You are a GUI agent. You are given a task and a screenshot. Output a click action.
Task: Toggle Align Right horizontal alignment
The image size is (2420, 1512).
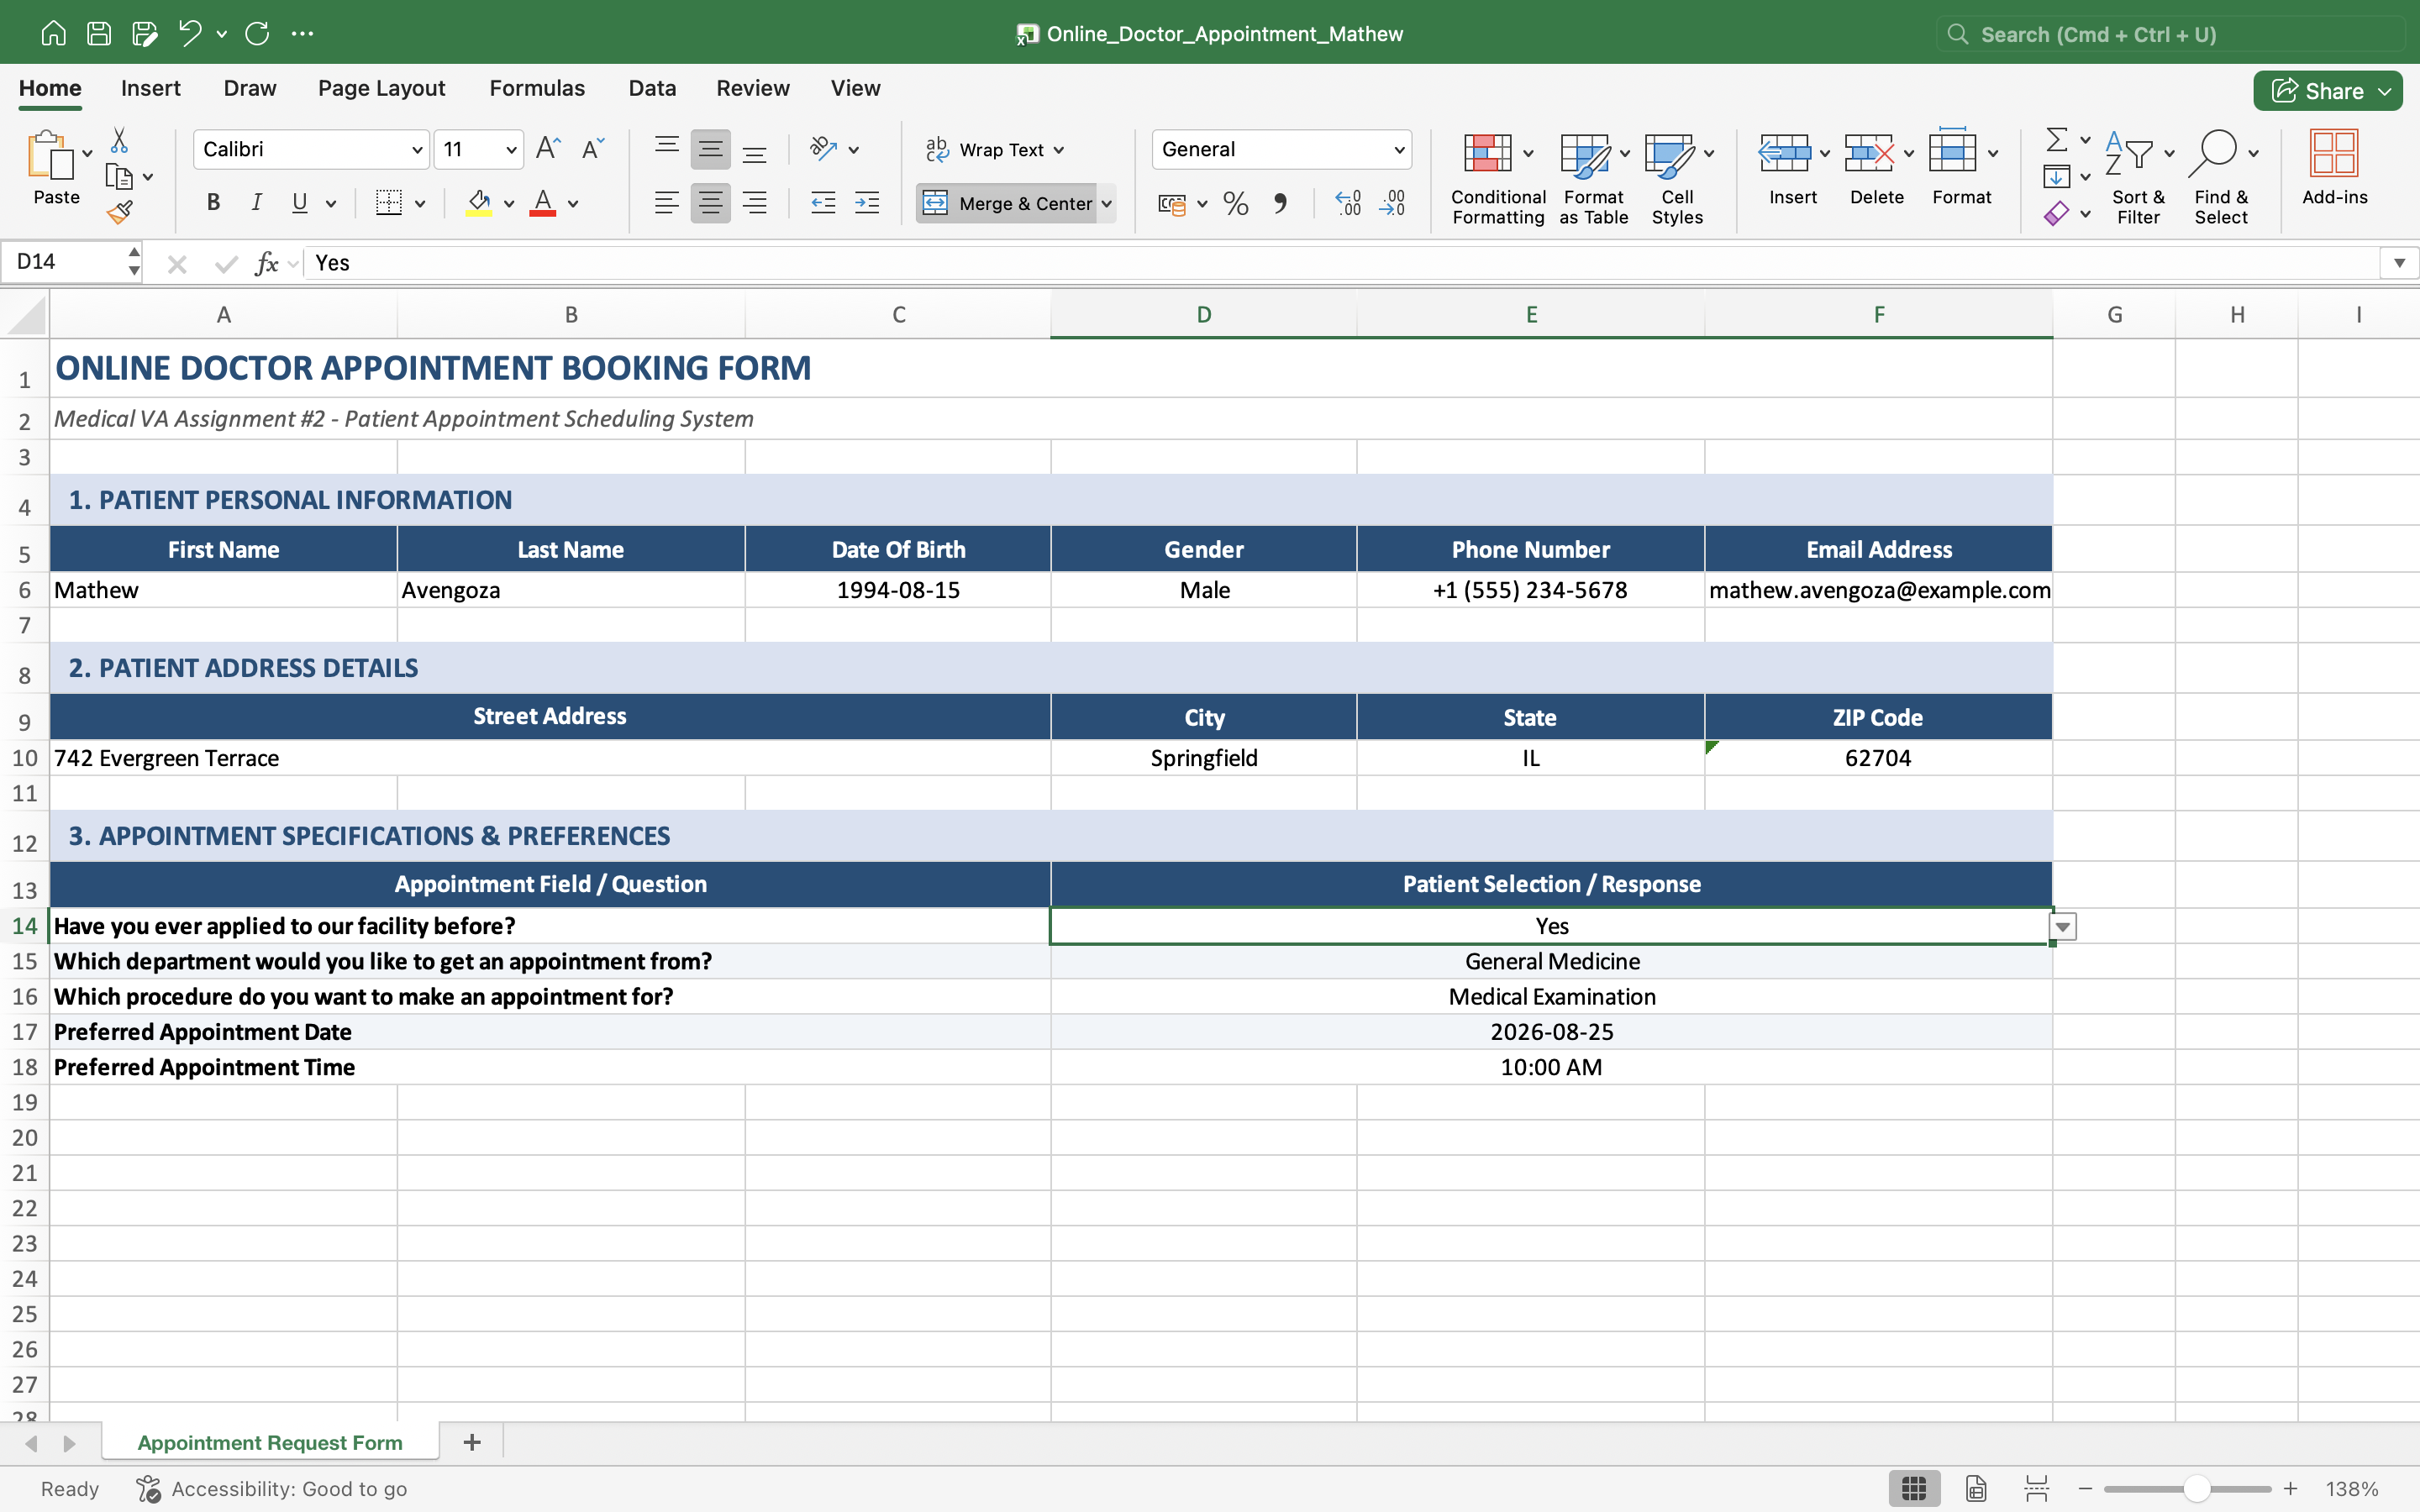pyautogui.click(x=755, y=204)
